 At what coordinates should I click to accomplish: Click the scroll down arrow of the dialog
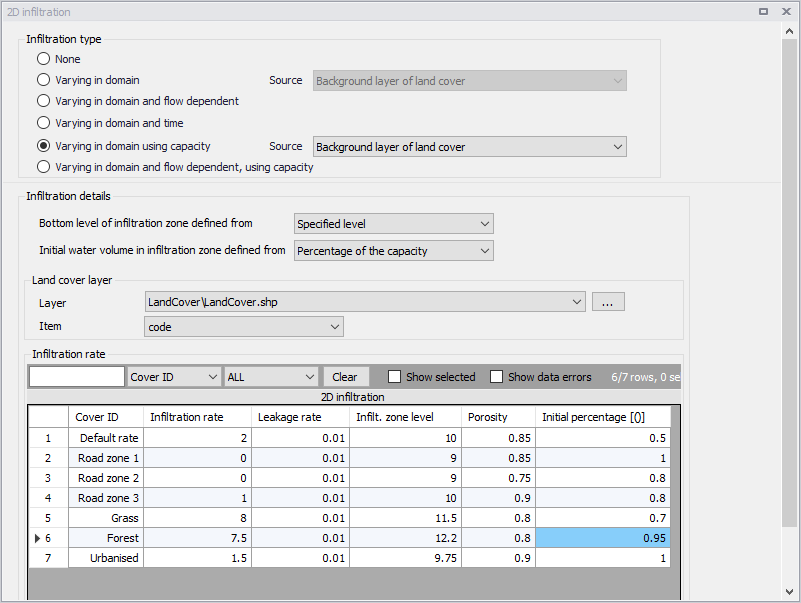tap(789, 592)
